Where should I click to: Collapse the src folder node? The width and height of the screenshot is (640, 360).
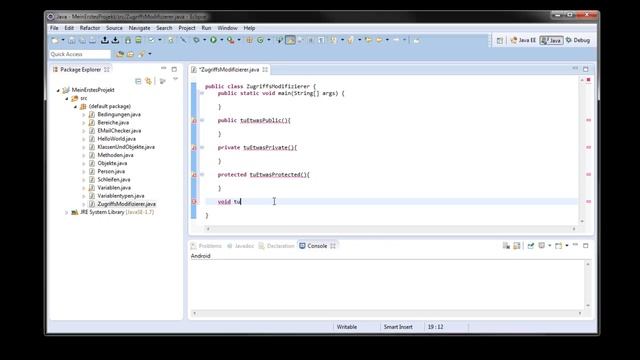67,98
